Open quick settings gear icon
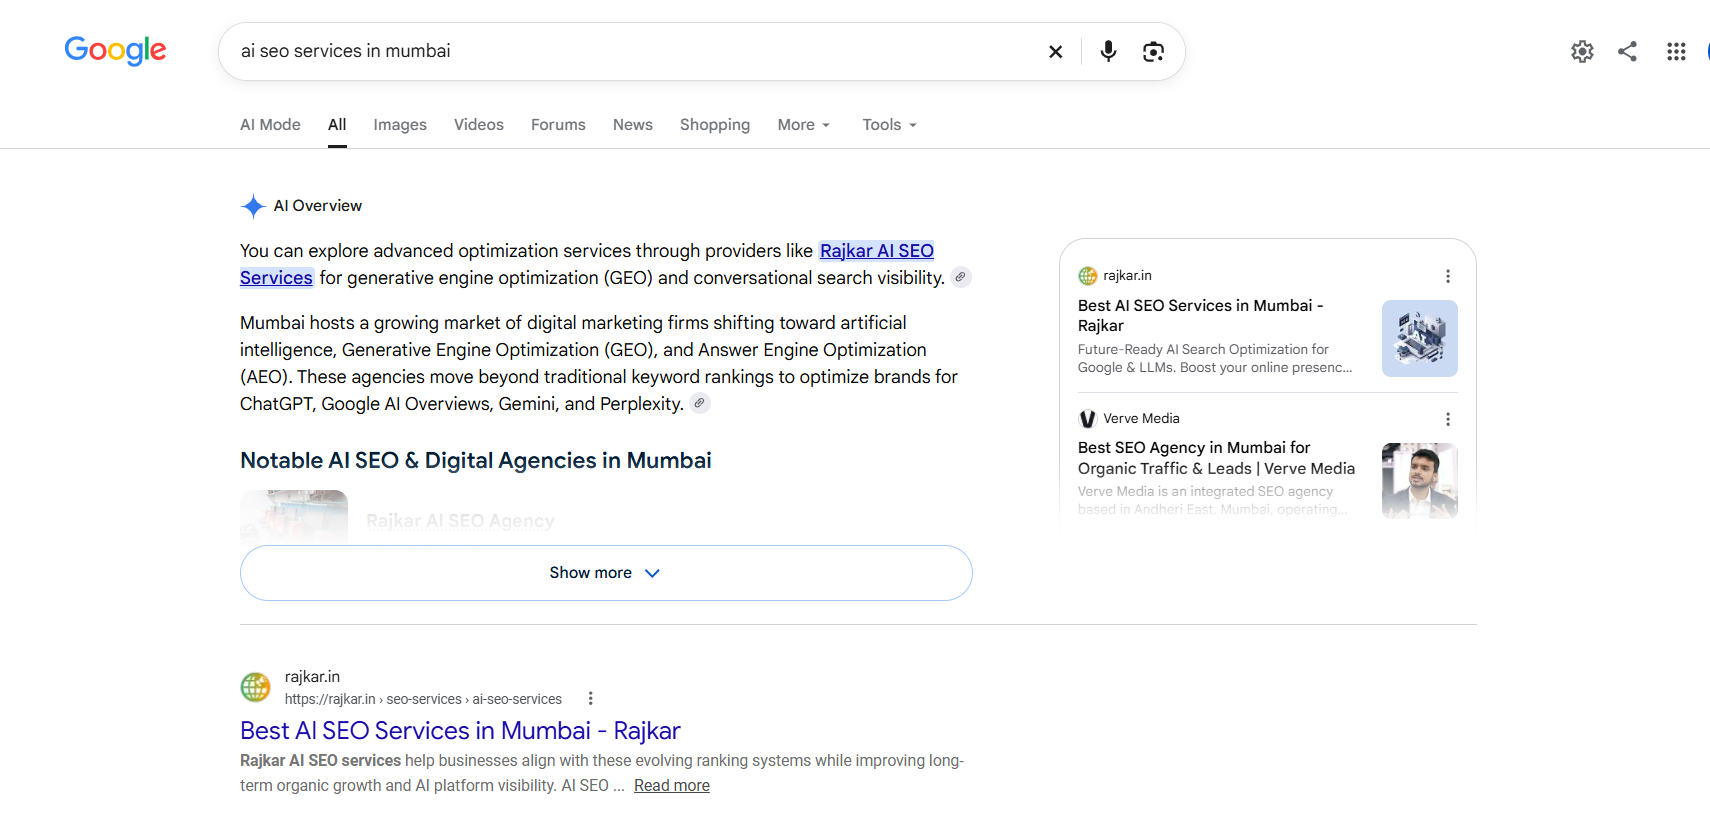 (x=1582, y=51)
